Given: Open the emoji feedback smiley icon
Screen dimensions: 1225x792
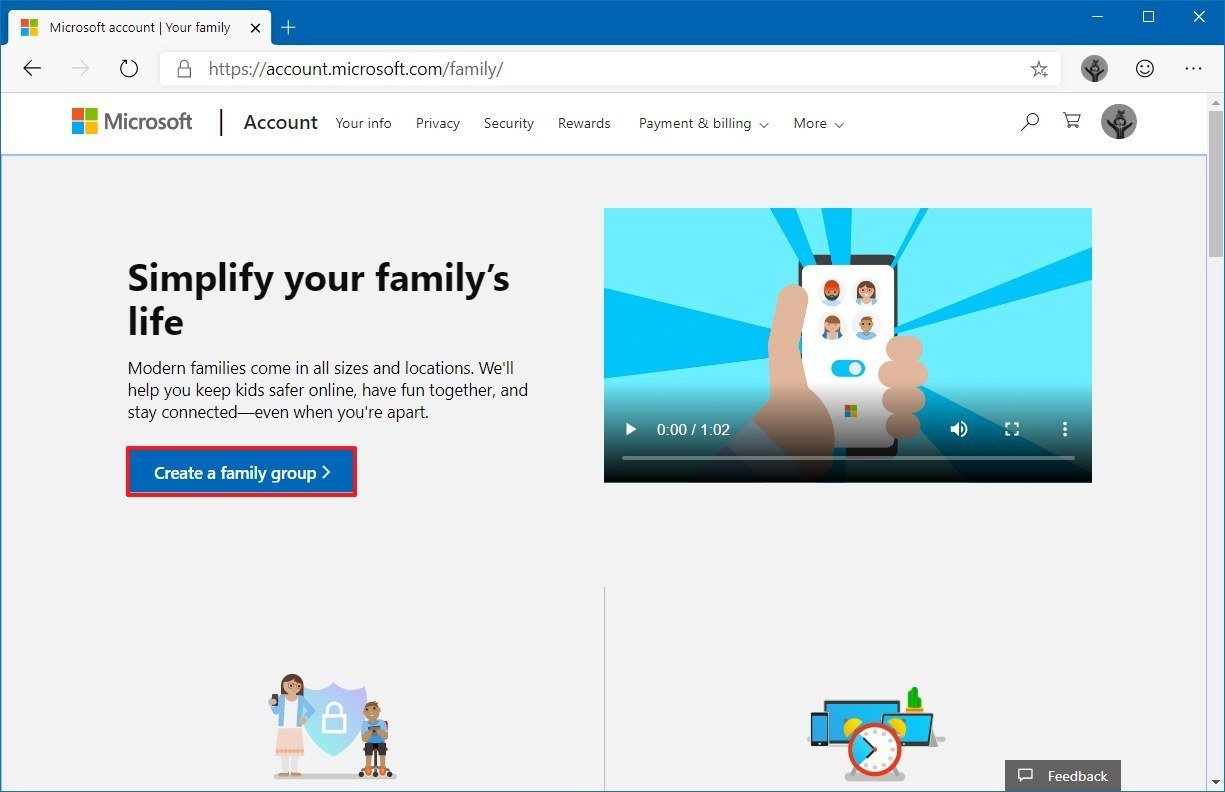Looking at the screenshot, I should [x=1145, y=69].
